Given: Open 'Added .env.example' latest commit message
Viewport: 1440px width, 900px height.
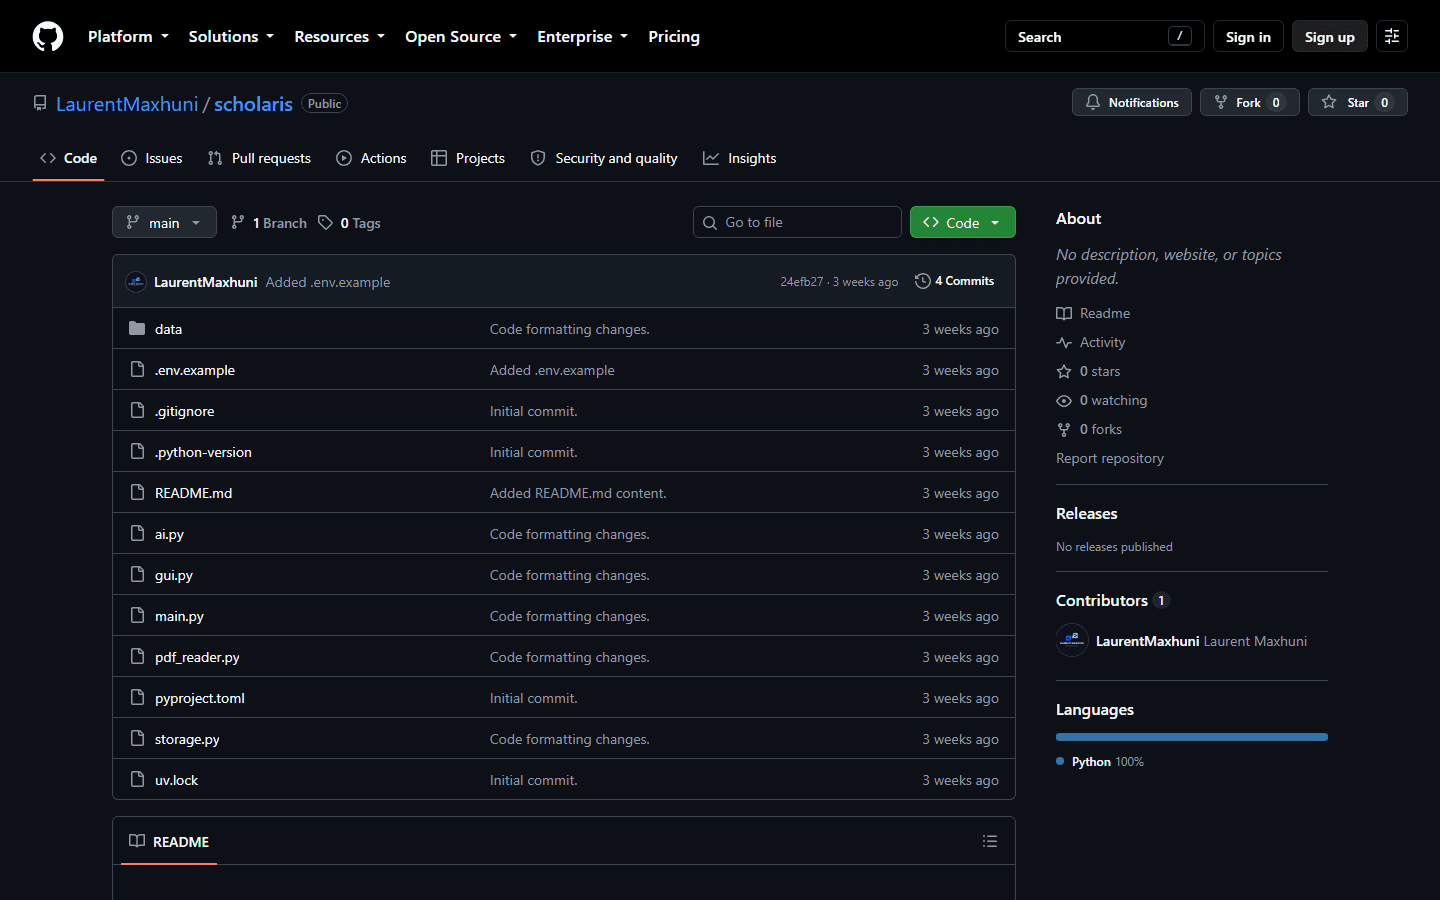Looking at the screenshot, I should coord(328,282).
